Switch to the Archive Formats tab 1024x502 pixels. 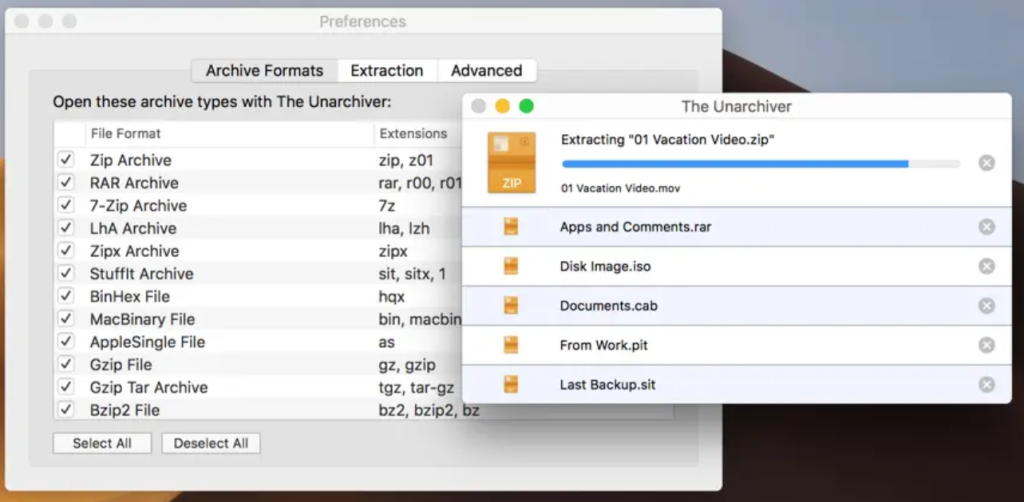point(264,71)
